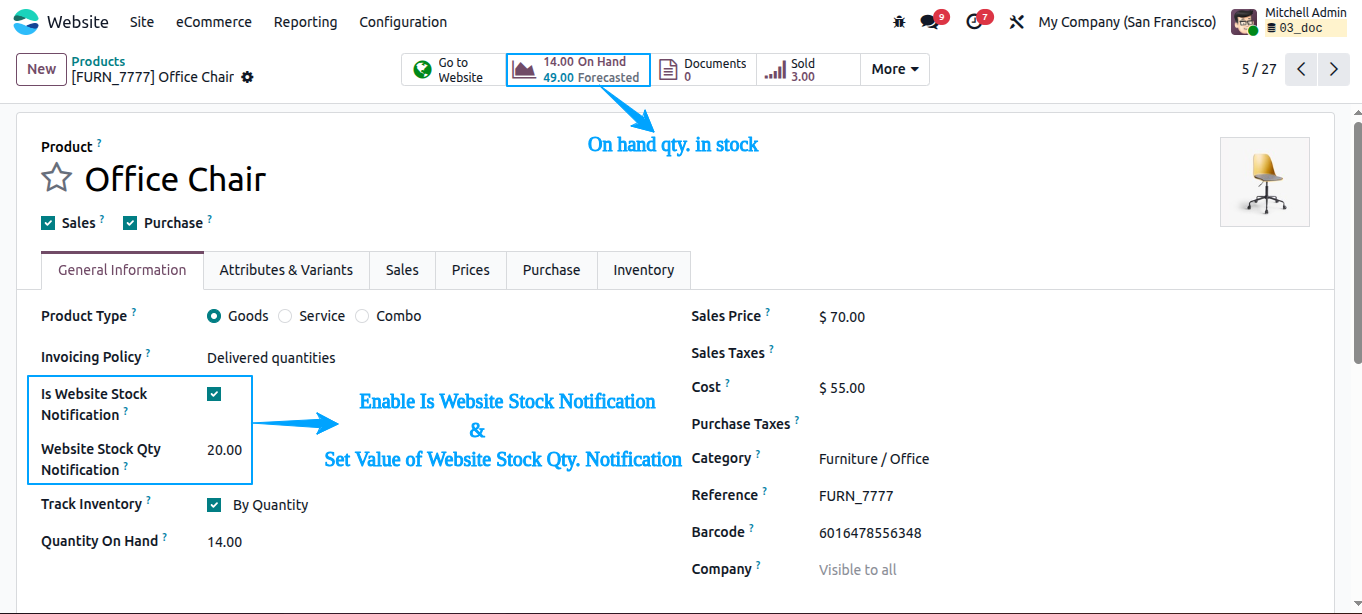Click the debug bug icon
The width and height of the screenshot is (1362, 614).
899,22
